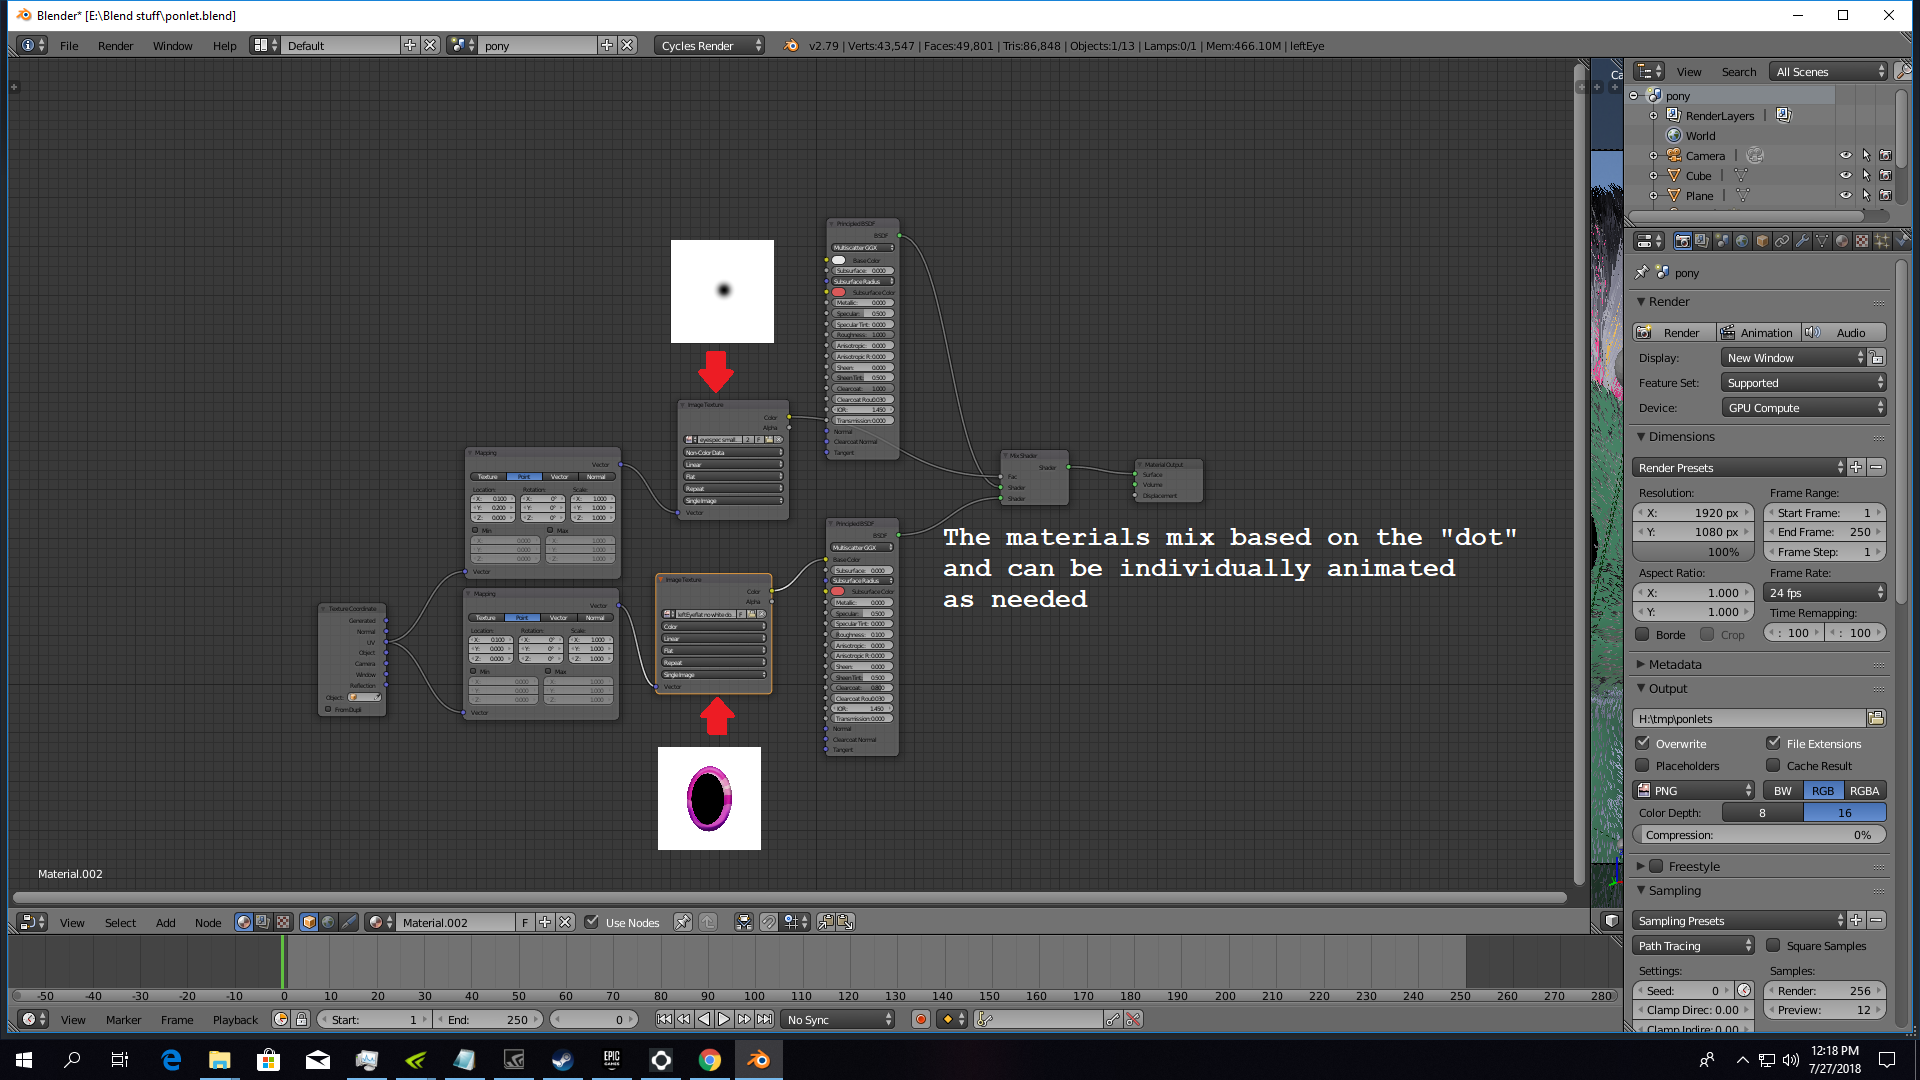This screenshot has width=1920, height=1080.
Task: Click the pin node tree icon
Action: coord(682,922)
